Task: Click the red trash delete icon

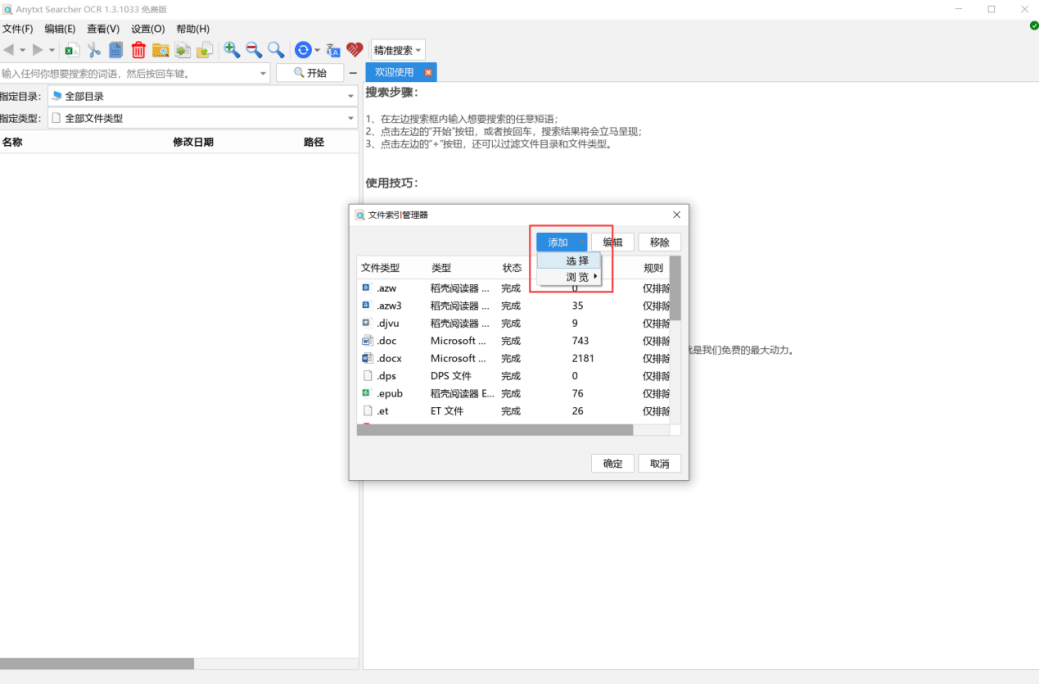Action: (x=138, y=50)
